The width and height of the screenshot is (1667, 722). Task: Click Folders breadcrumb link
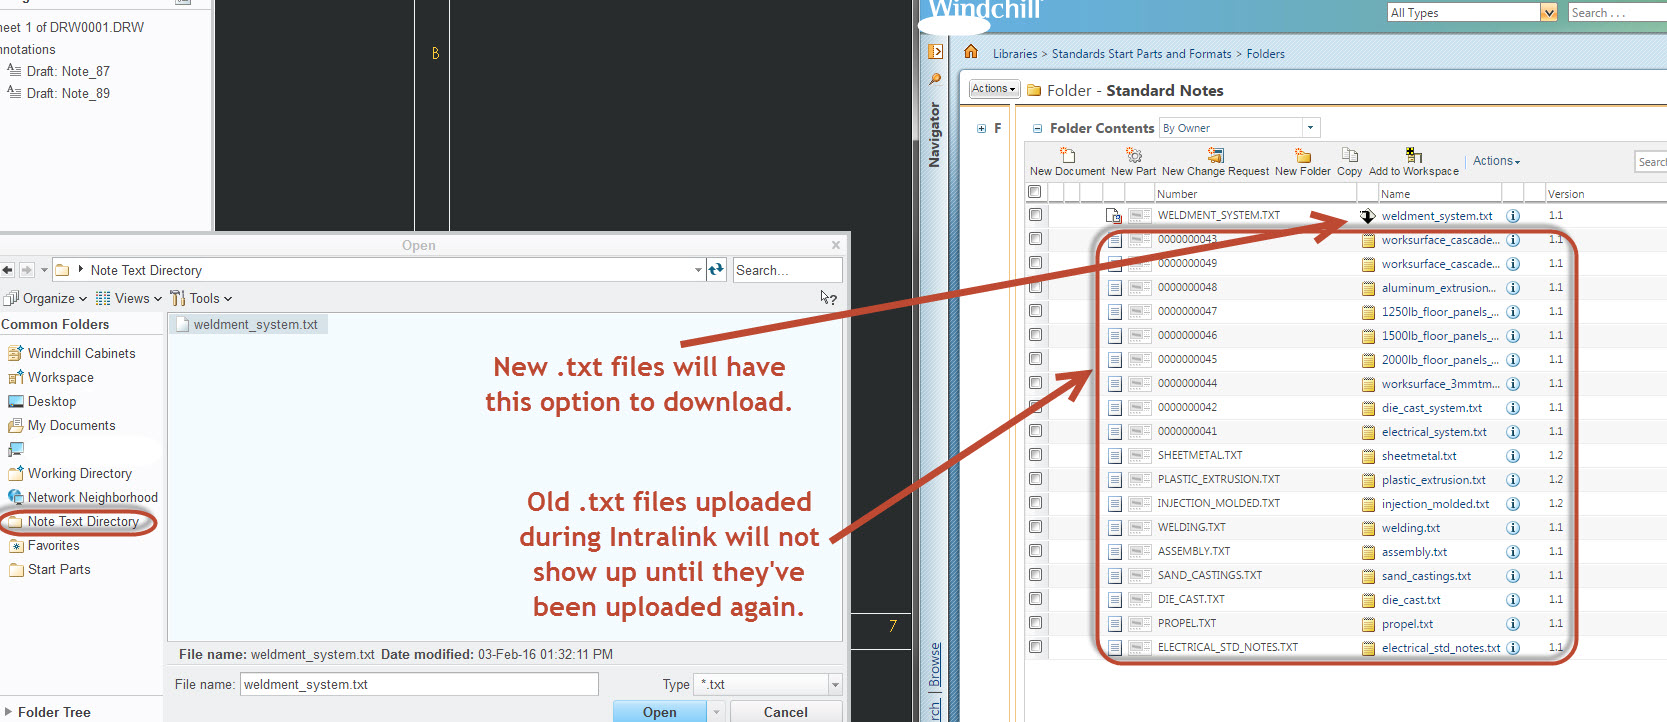click(x=1266, y=54)
